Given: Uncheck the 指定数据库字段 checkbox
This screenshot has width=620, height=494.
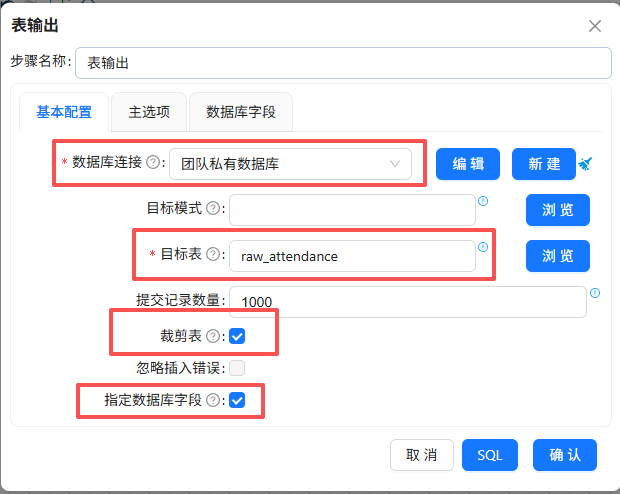Looking at the screenshot, I should 237,400.
